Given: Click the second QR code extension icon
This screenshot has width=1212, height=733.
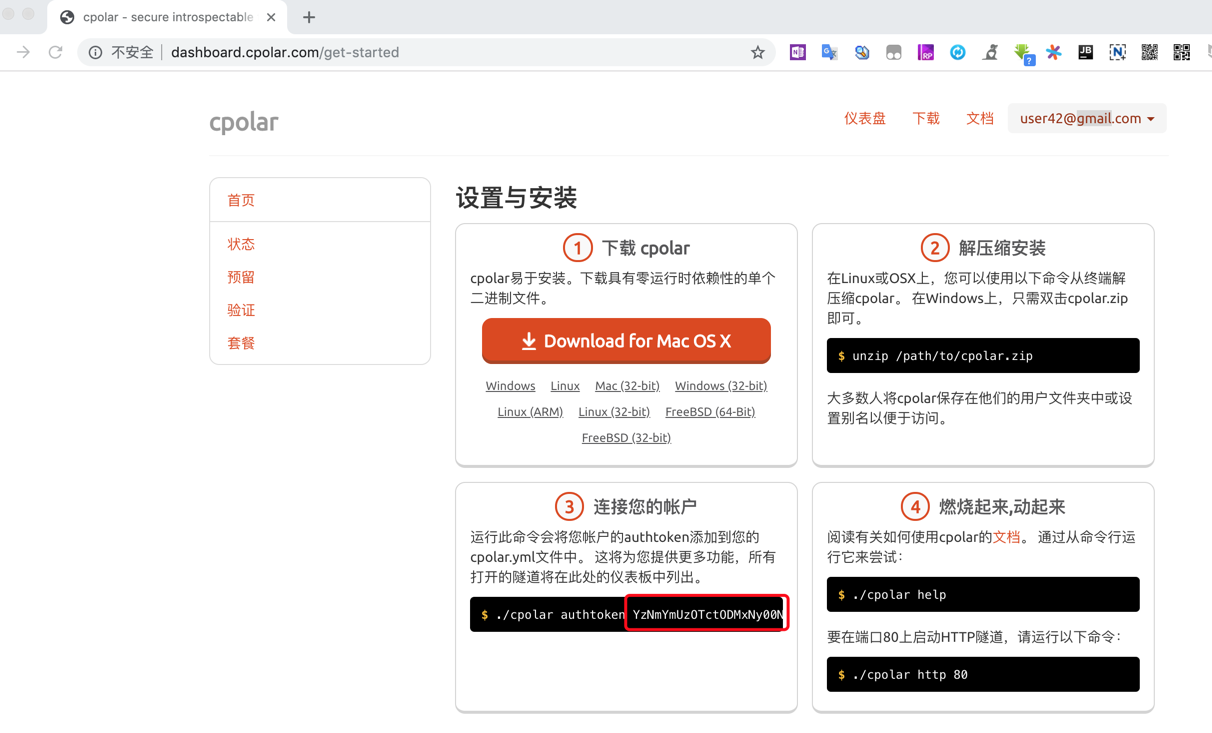Looking at the screenshot, I should (1182, 52).
